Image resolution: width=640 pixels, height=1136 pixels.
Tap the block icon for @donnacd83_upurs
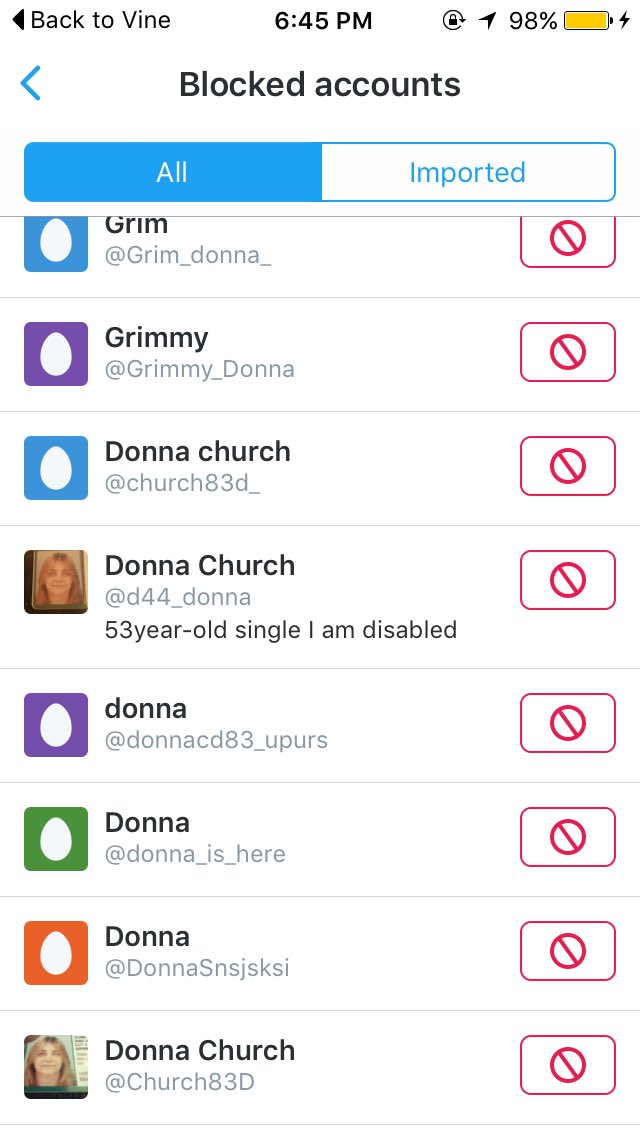point(568,723)
